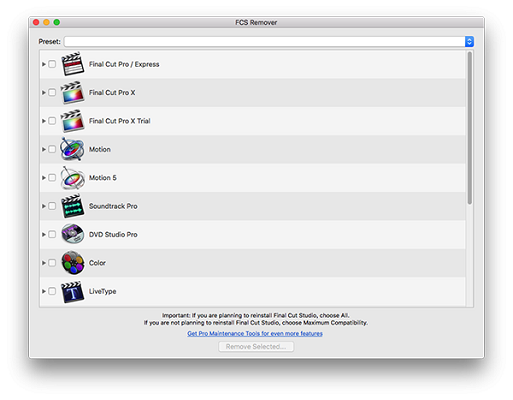
Task: Select the Motion 5 label
Action: pos(103,178)
